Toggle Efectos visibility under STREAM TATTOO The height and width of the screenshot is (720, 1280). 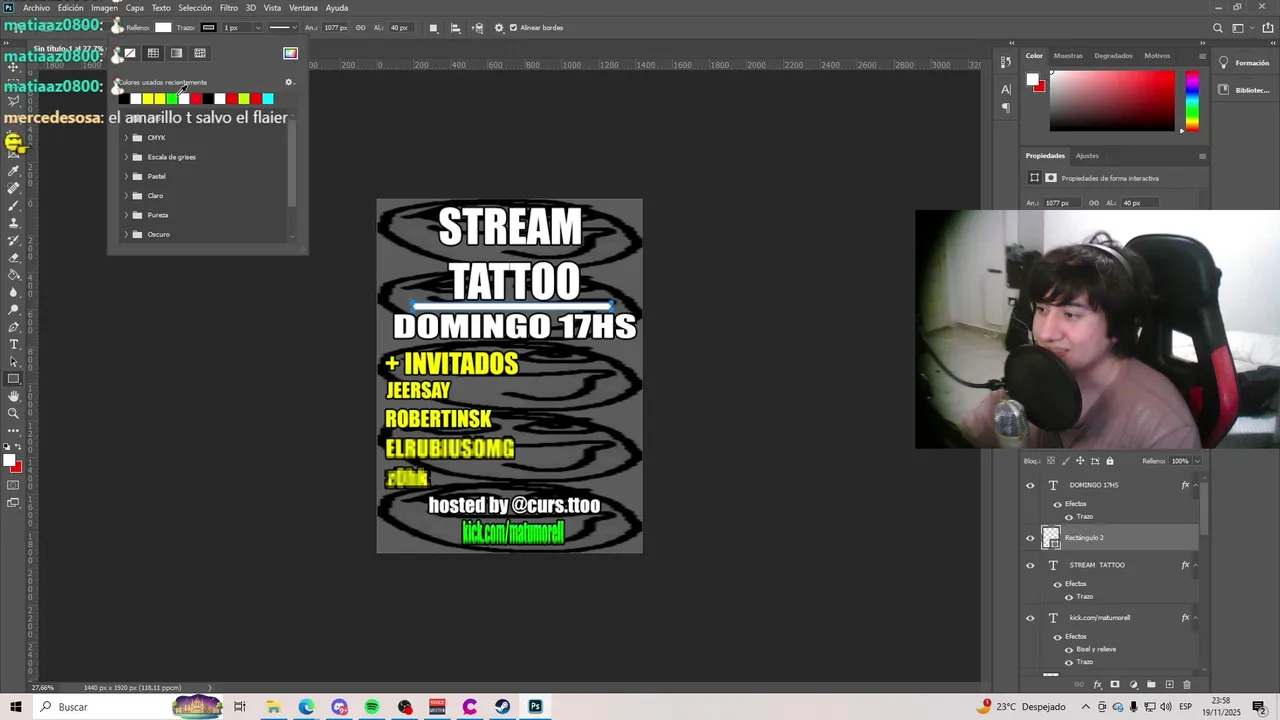pos(1057,584)
